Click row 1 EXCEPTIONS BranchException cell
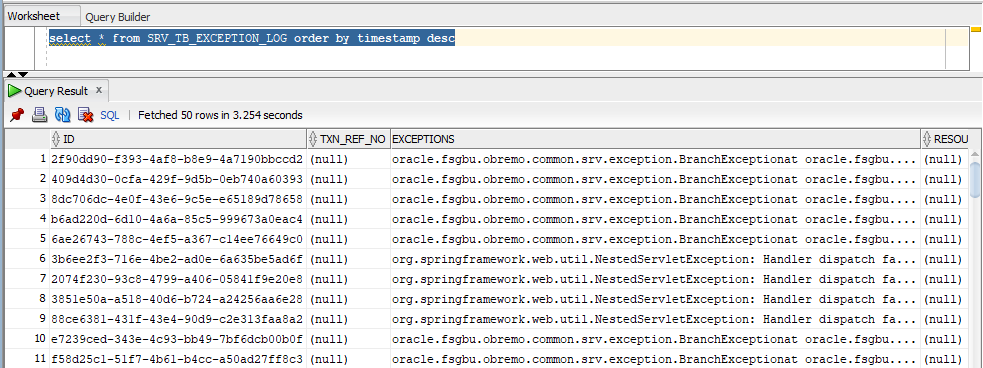The height and width of the screenshot is (368, 983). point(655,159)
